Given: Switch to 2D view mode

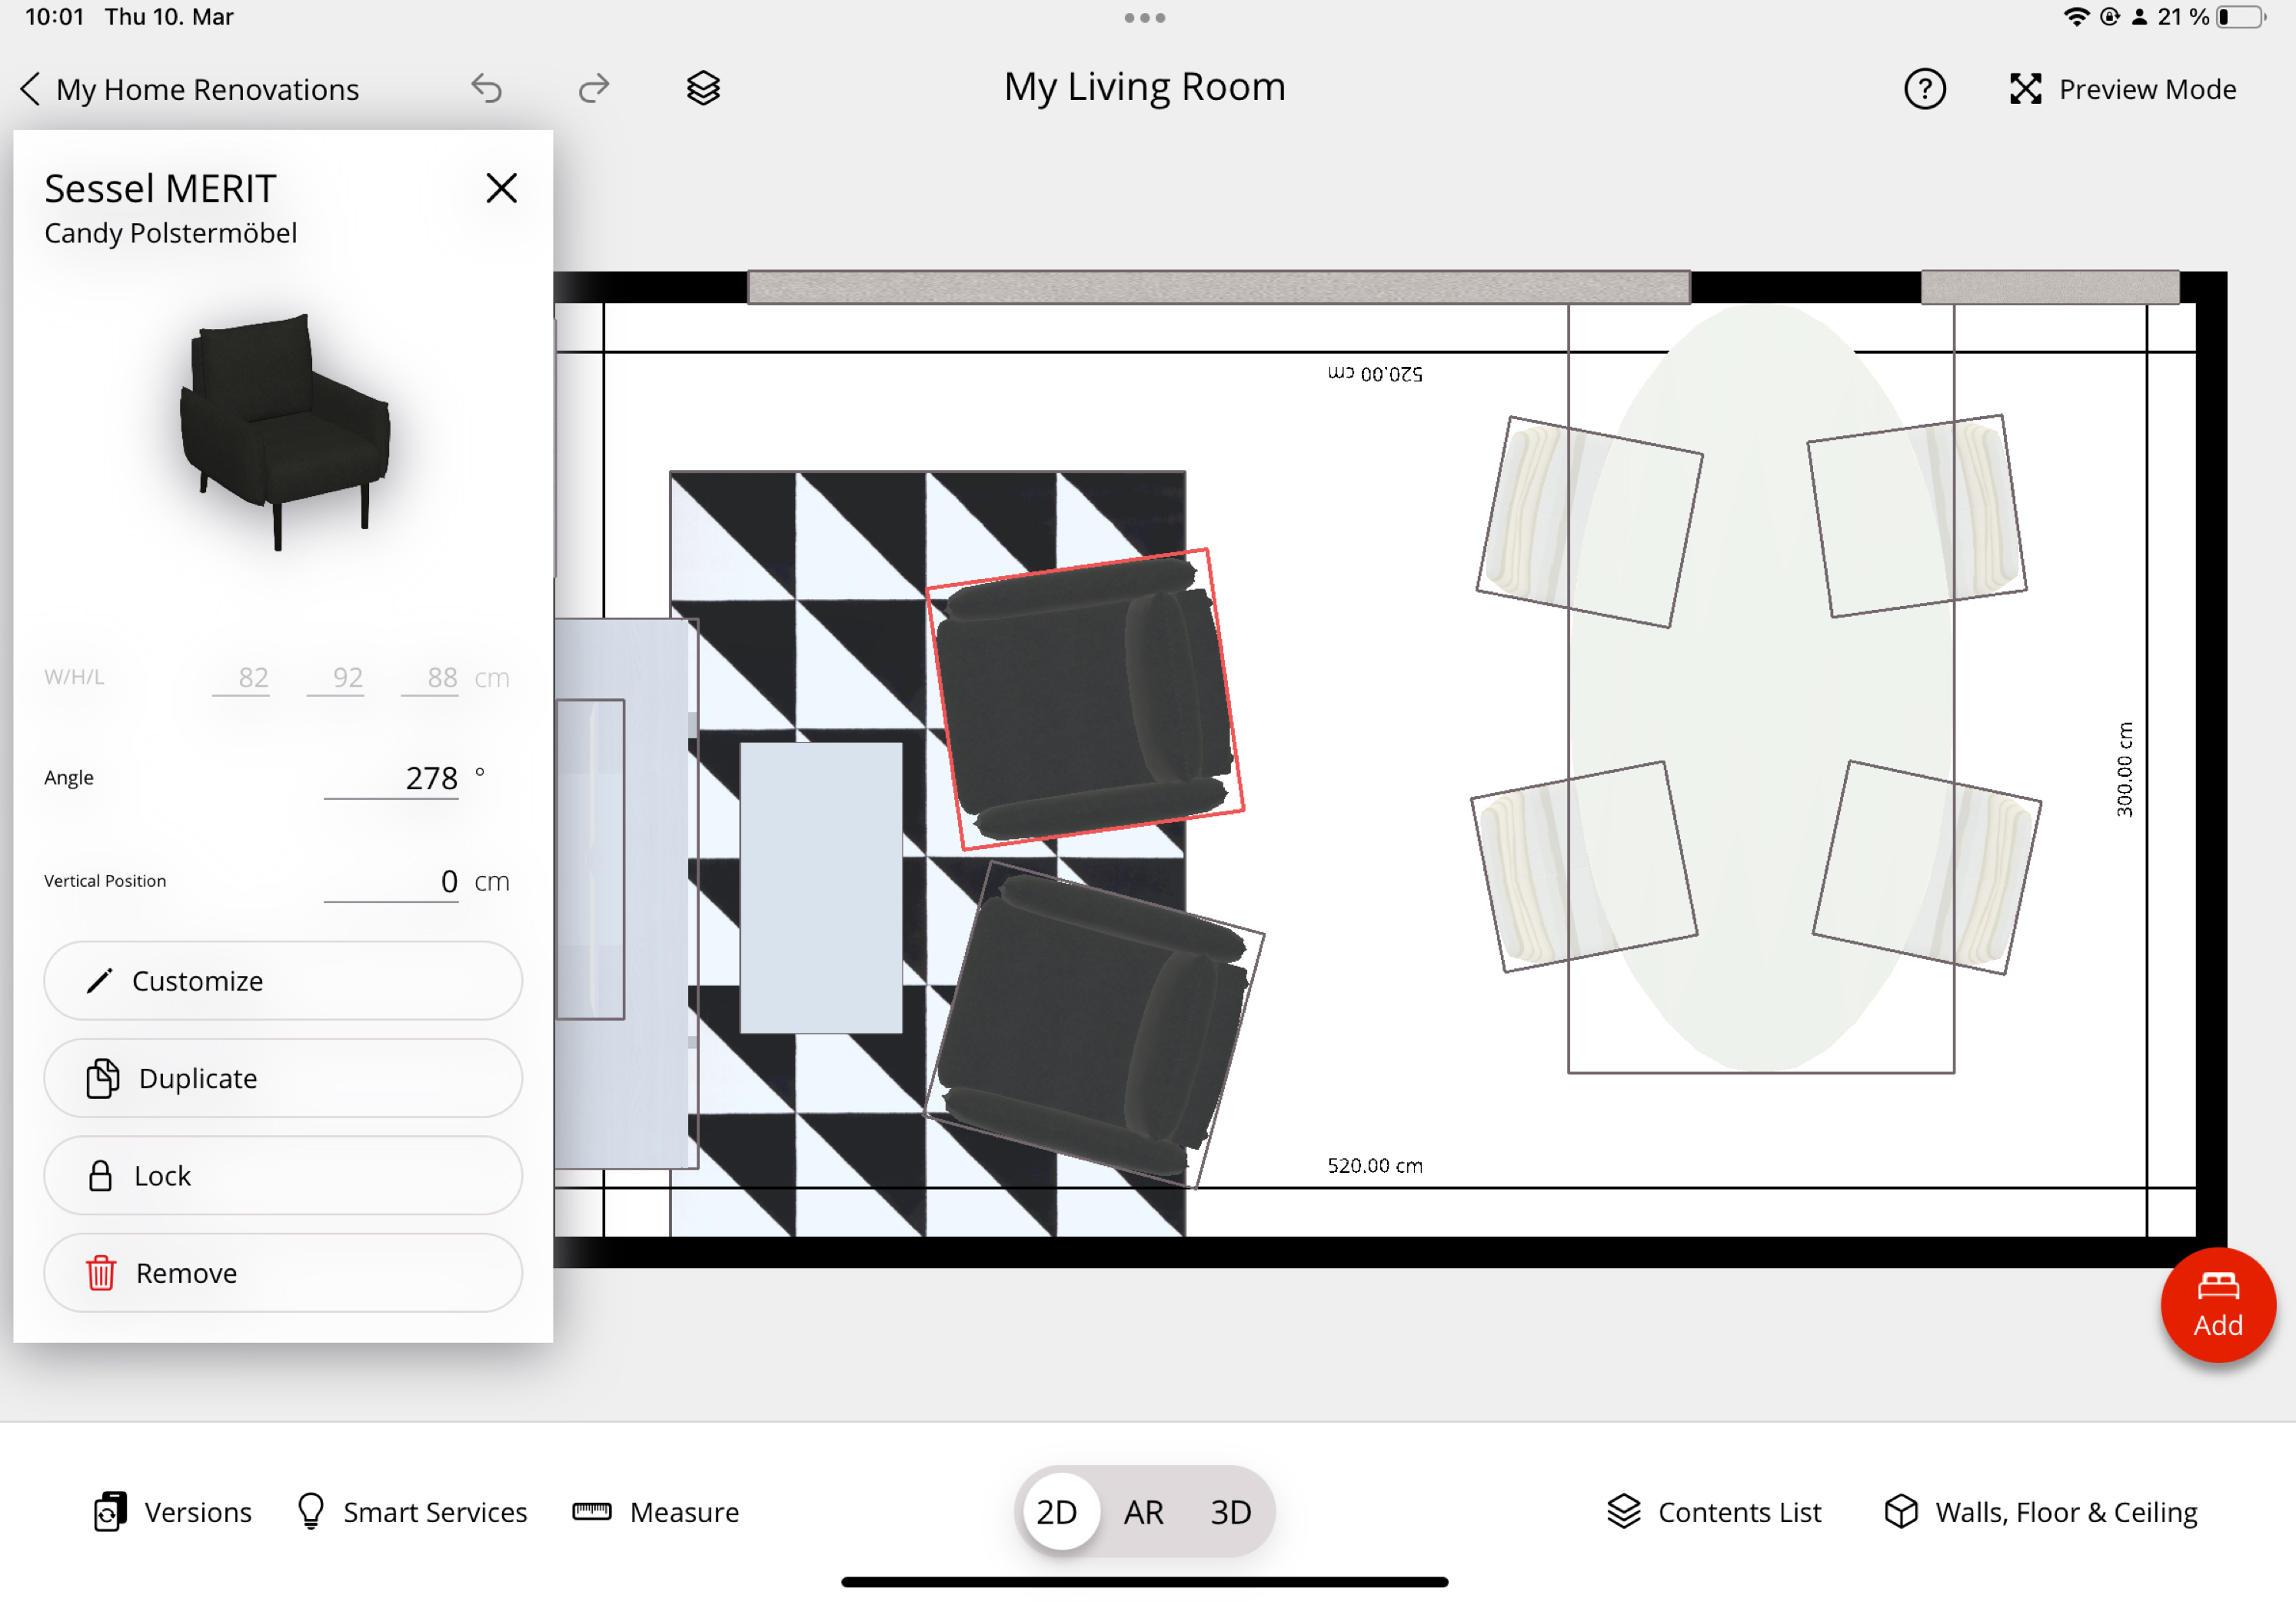Looking at the screenshot, I should pyautogui.click(x=1057, y=1511).
